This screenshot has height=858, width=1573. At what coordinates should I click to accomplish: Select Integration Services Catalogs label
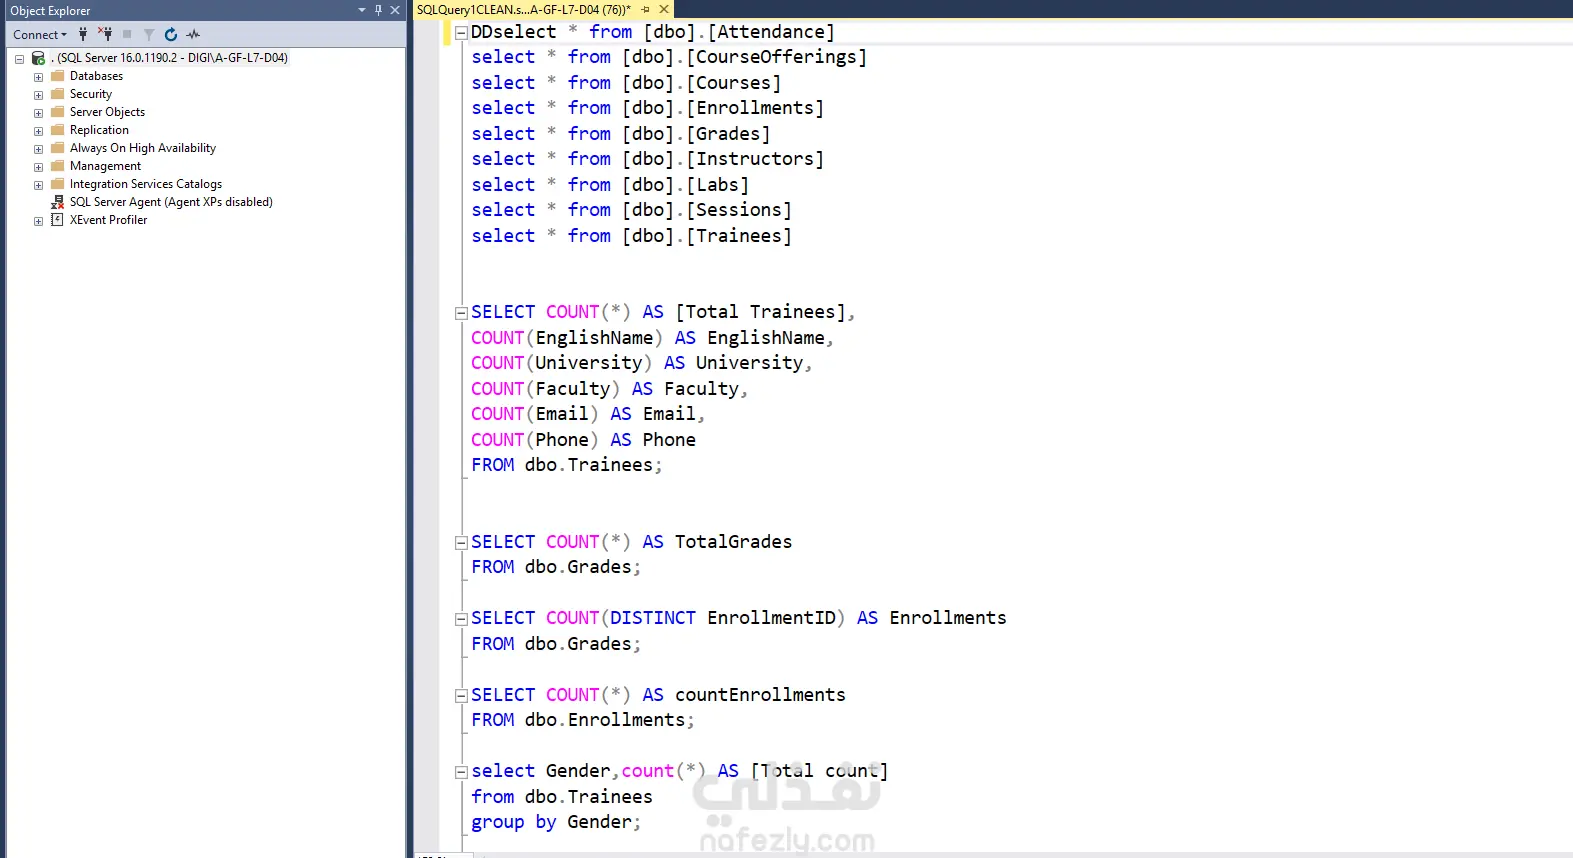point(146,184)
